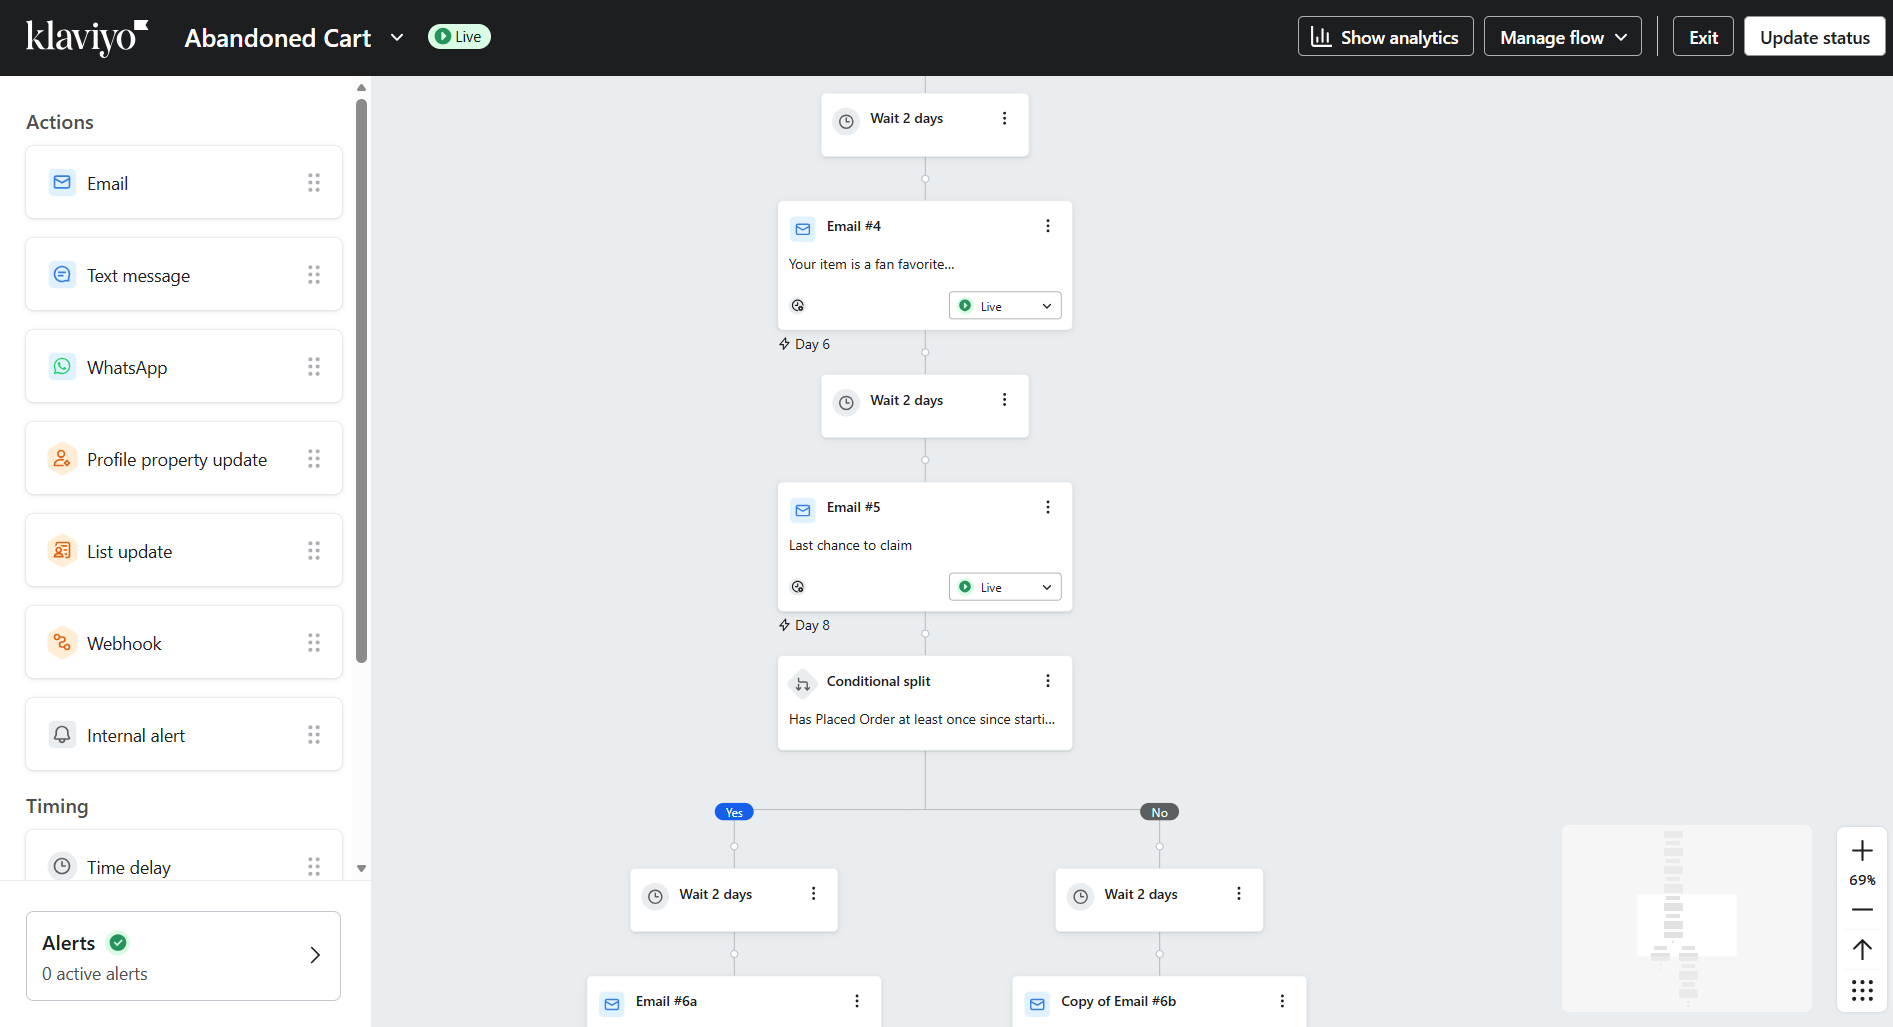1893x1027 pixels.
Task: Click the Update status button
Action: pos(1814,36)
